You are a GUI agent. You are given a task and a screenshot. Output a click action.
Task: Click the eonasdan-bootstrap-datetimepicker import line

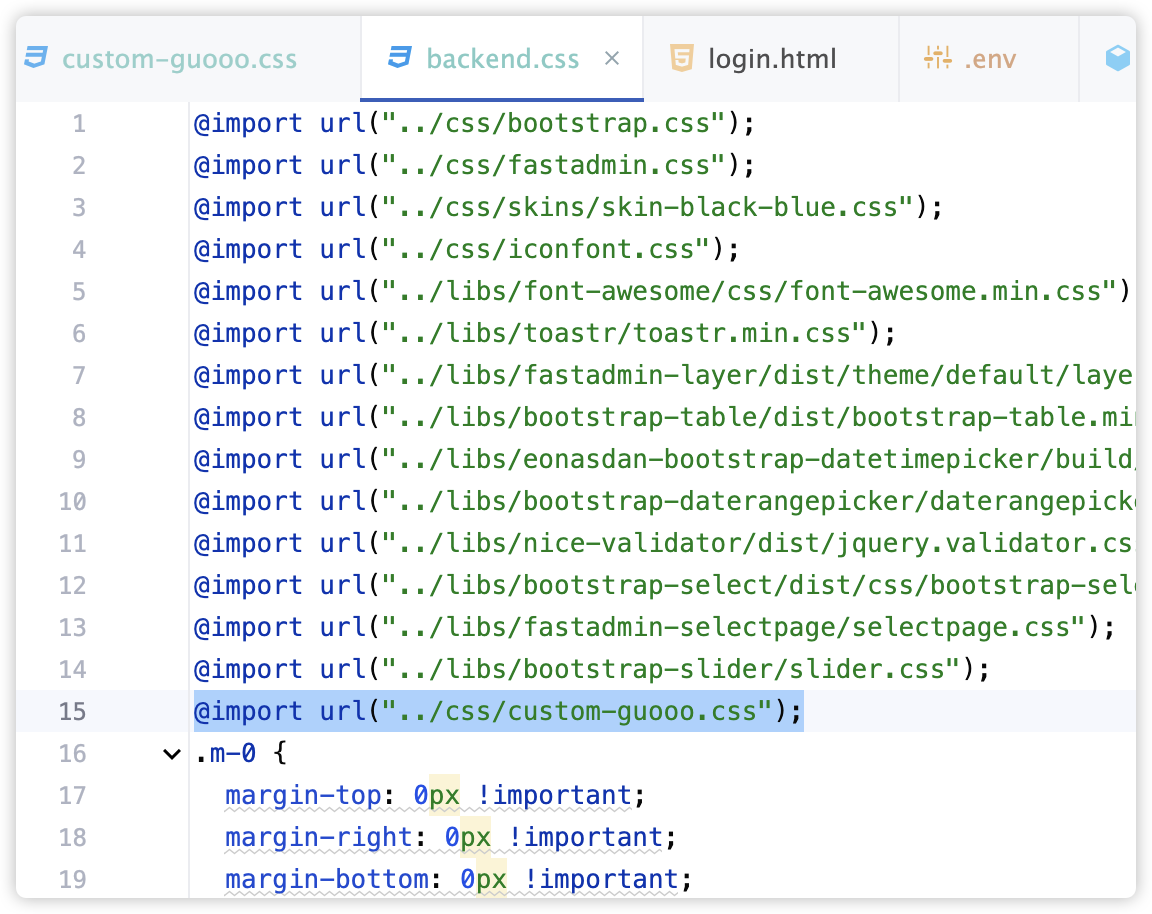point(663,458)
